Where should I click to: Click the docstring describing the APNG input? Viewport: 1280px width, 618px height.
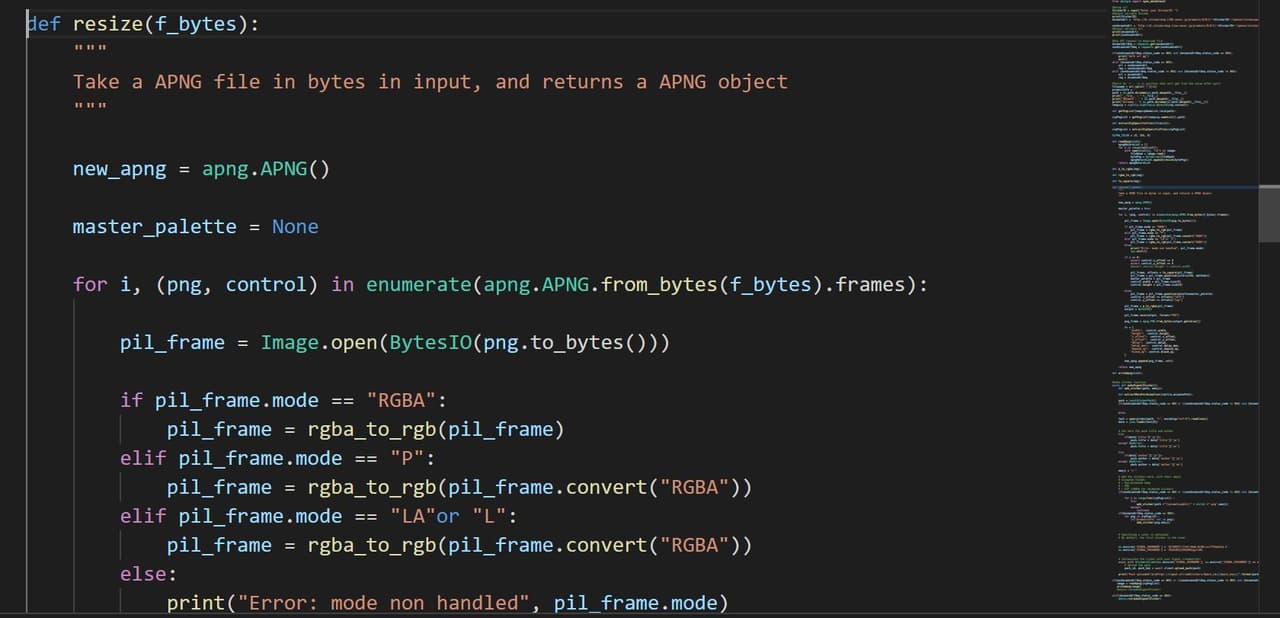[430, 81]
